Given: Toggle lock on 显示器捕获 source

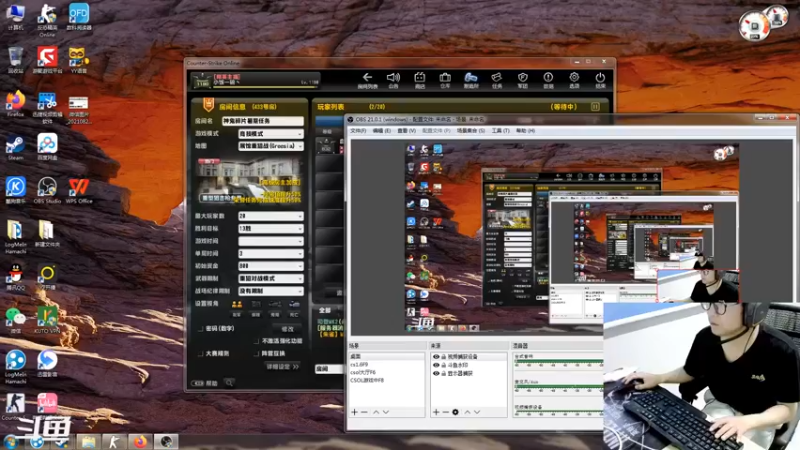Looking at the screenshot, I should [443, 373].
